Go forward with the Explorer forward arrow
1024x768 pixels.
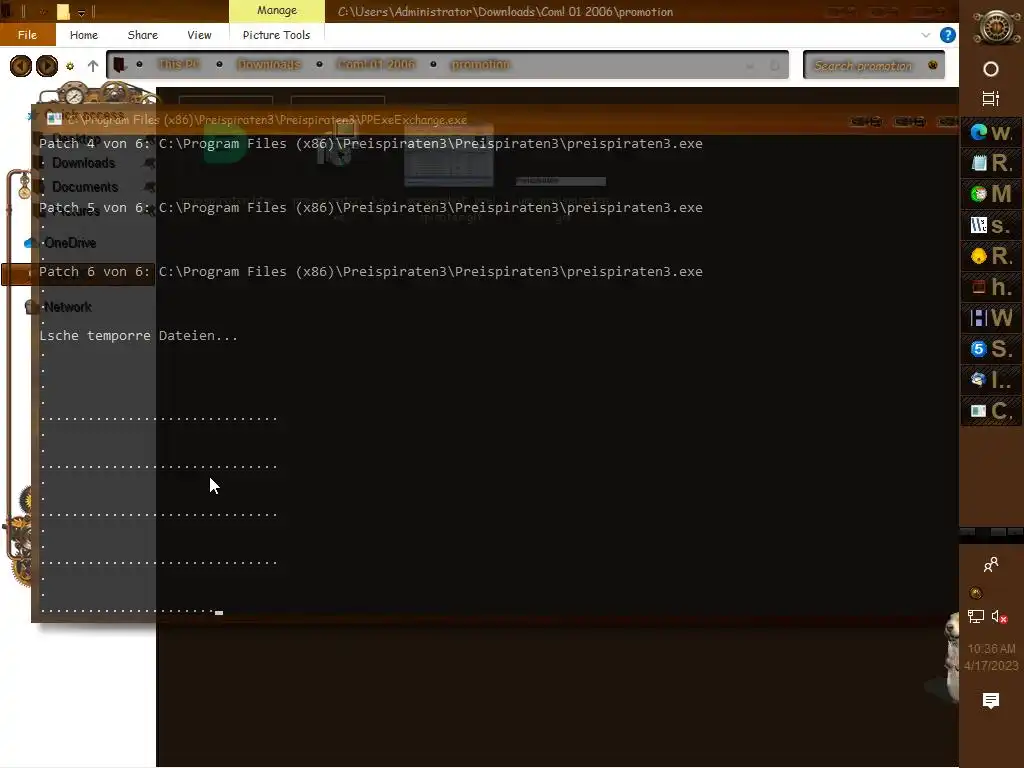pyautogui.click(x=46, y=65)
